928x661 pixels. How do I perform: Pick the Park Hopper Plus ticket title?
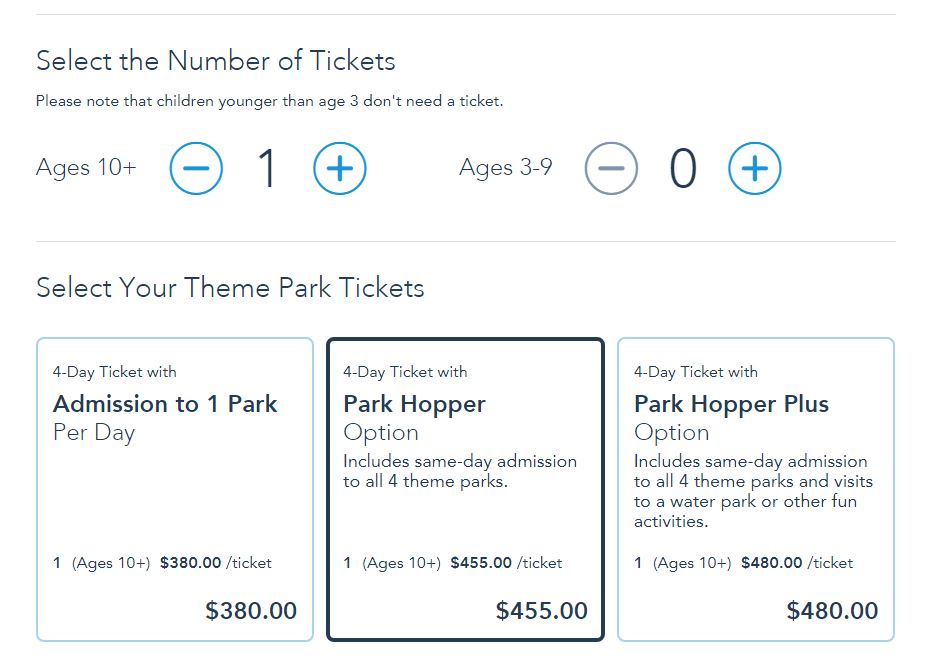click(x=731, y=404)
